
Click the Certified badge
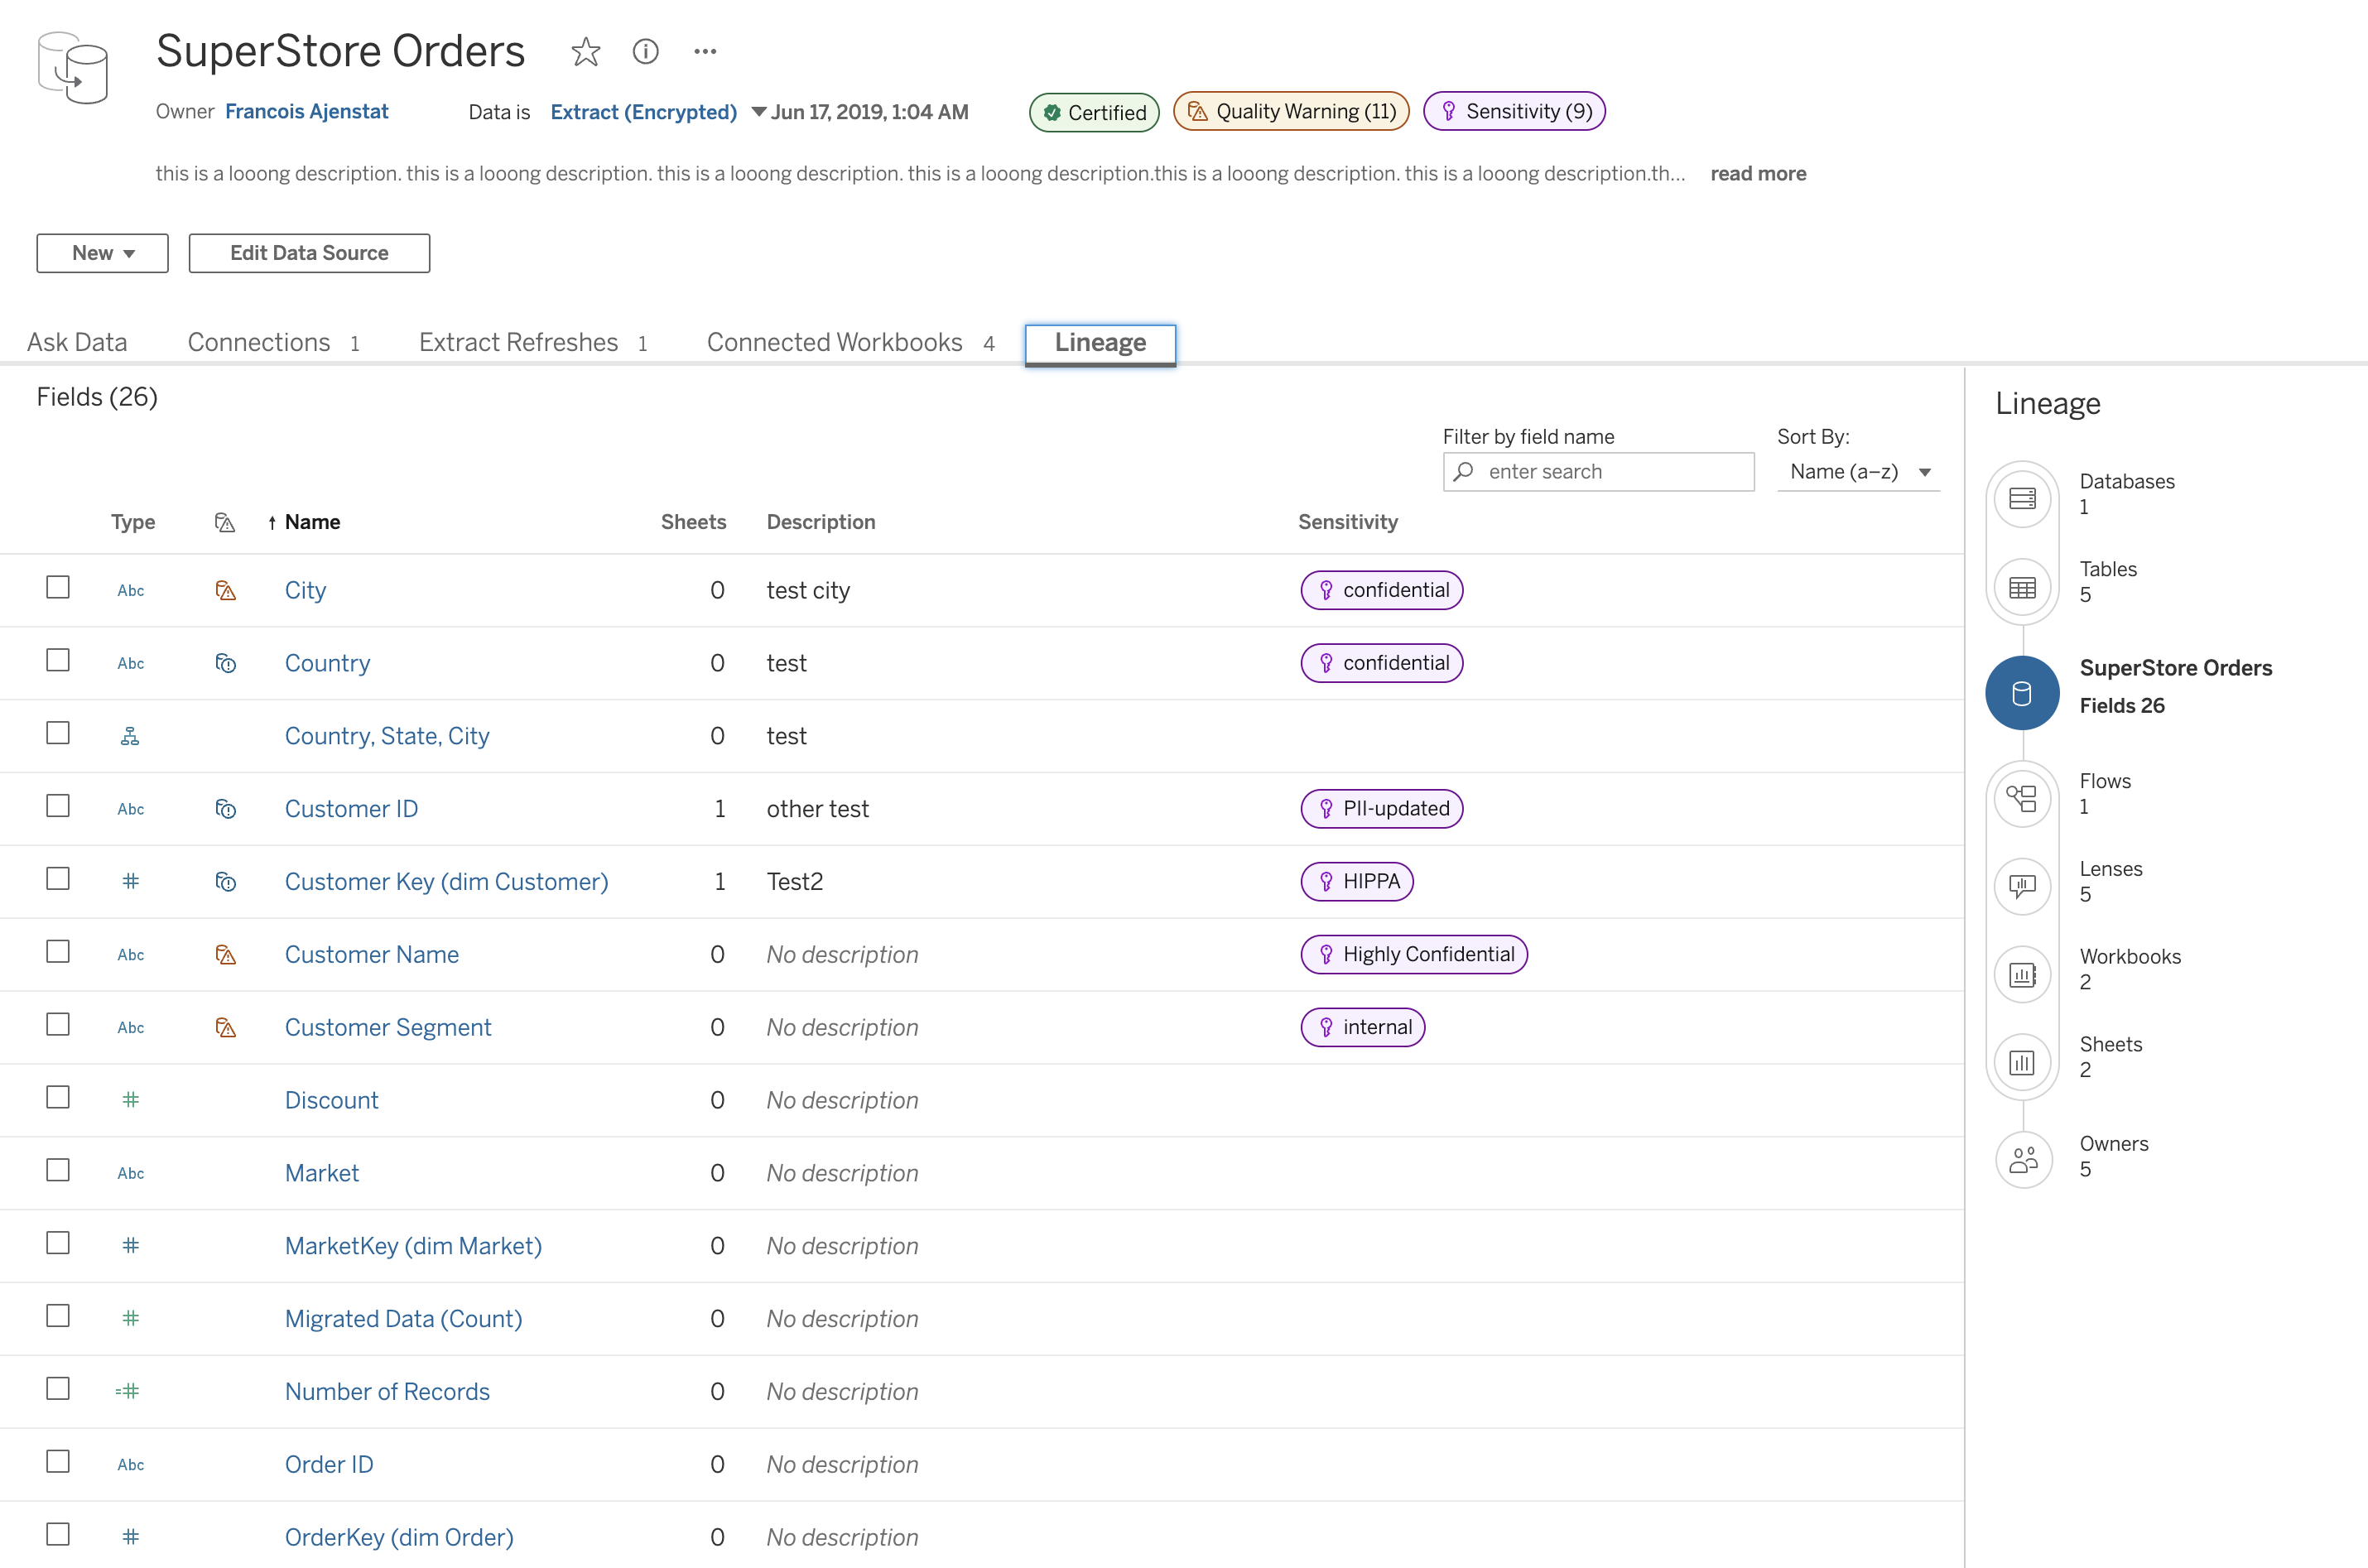tap(1094, 112)
